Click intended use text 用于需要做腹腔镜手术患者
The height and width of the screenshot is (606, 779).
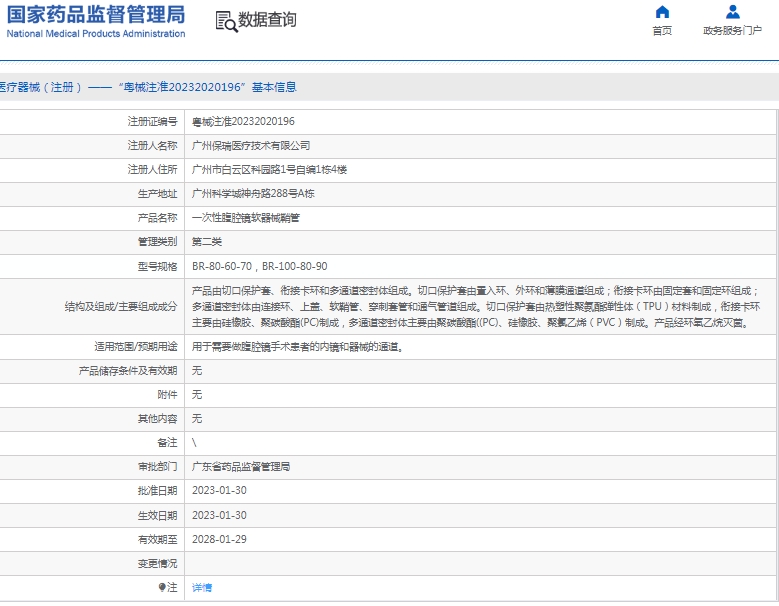298,347
